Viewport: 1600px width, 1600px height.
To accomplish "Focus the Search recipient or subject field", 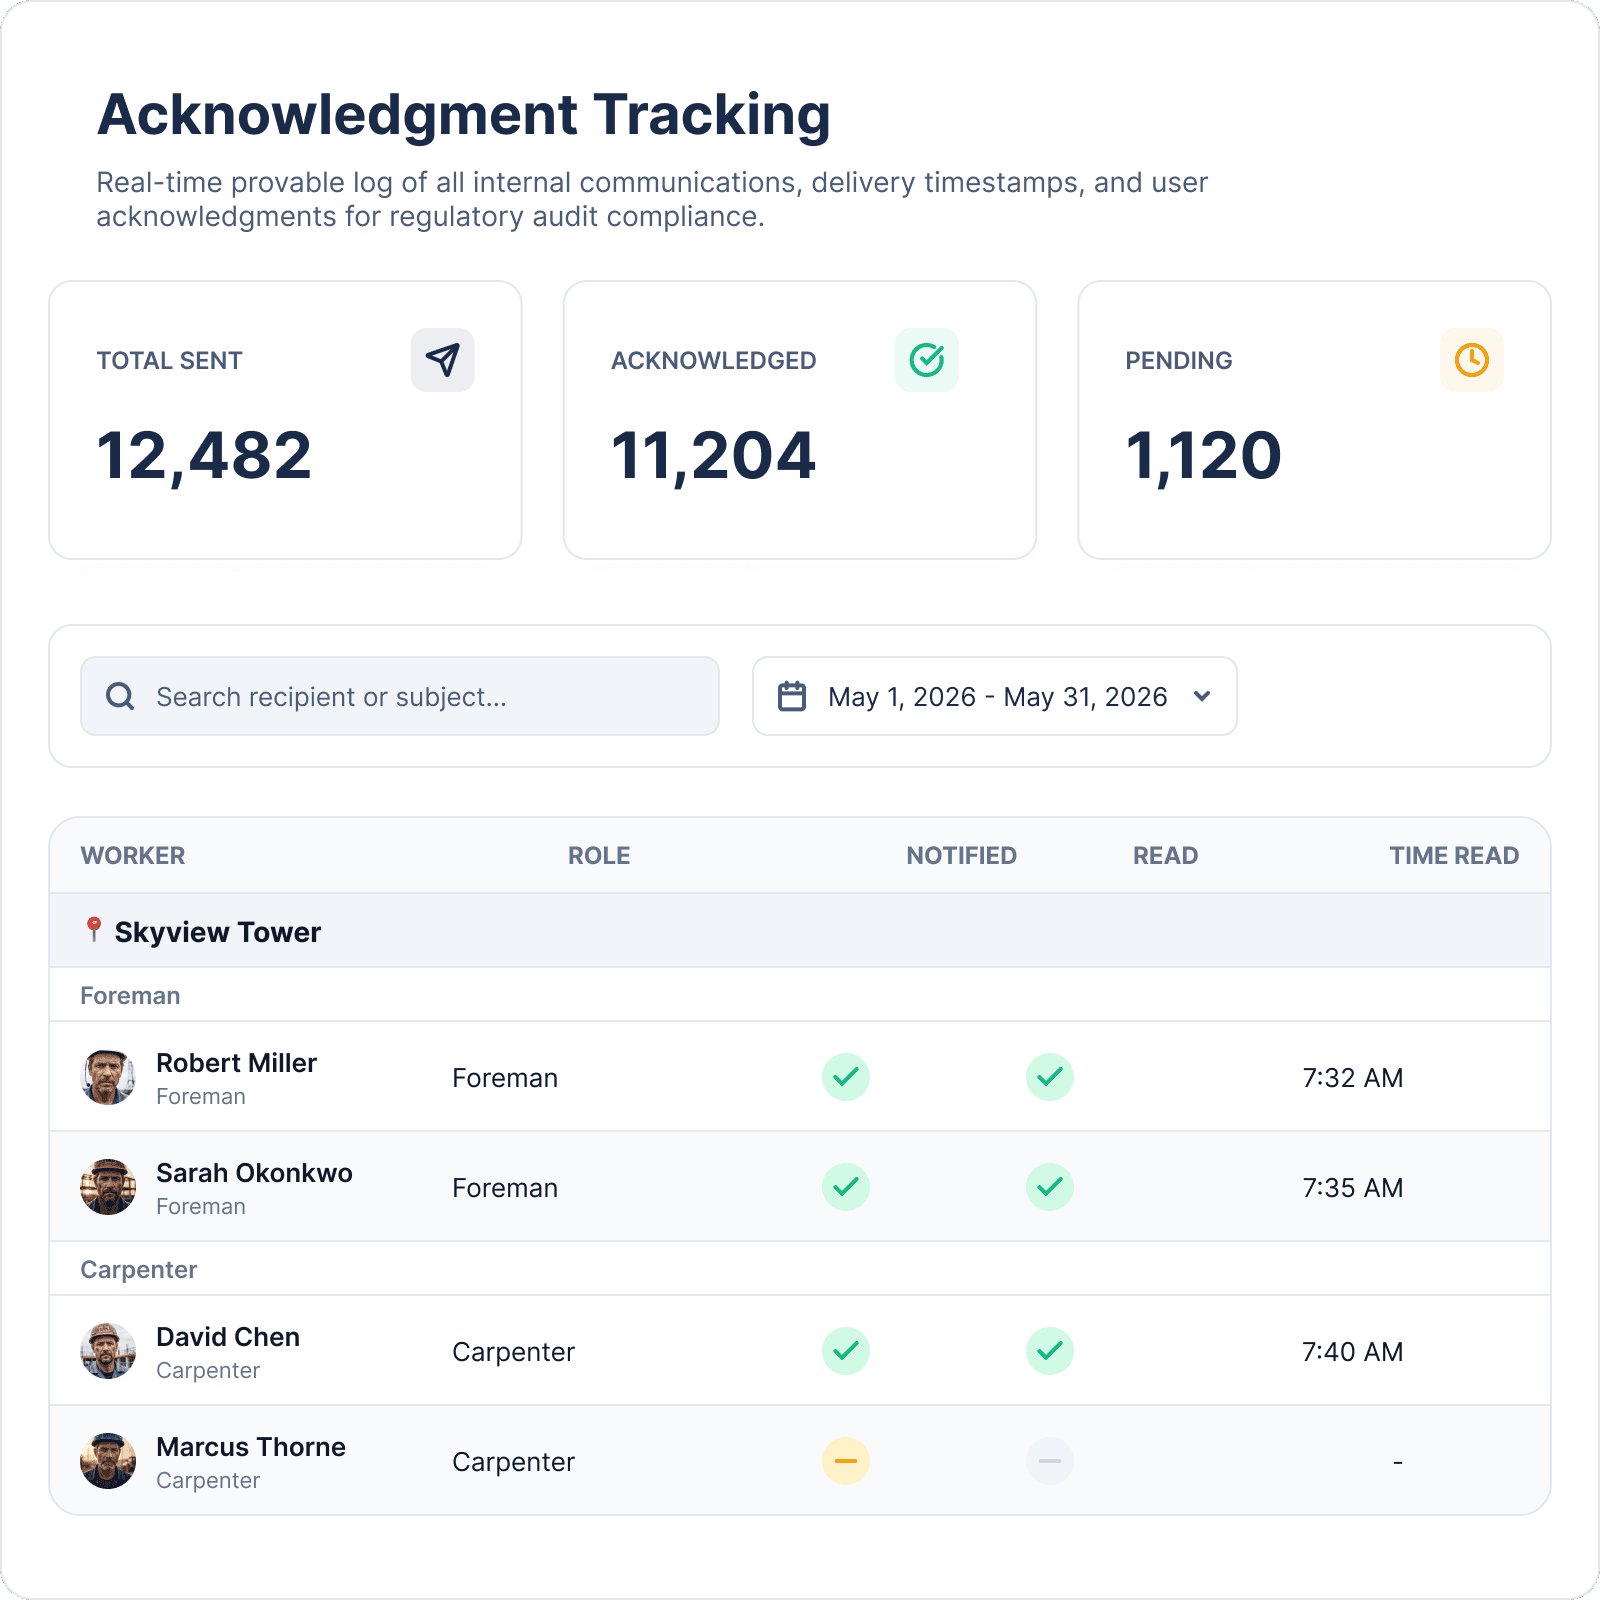I will coord(400,696).
